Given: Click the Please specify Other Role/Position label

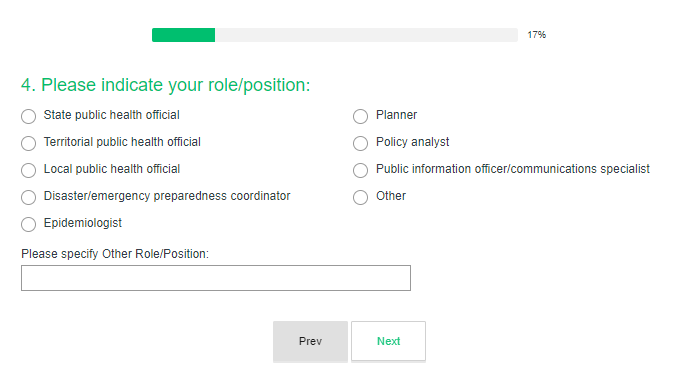Looking at the screenshot, I should [115, 254].
